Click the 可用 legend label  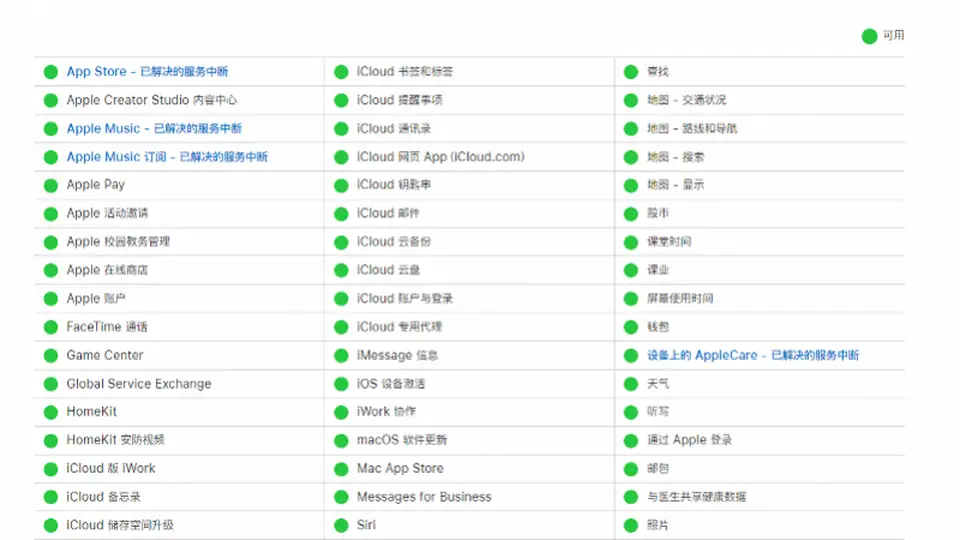click(x=893, y=36)
